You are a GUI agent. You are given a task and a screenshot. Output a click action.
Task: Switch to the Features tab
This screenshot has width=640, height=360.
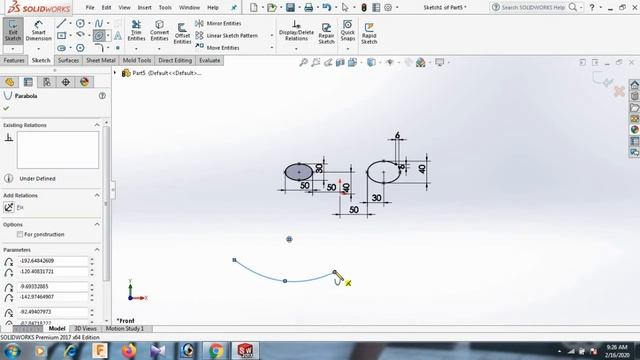[14, 60]
